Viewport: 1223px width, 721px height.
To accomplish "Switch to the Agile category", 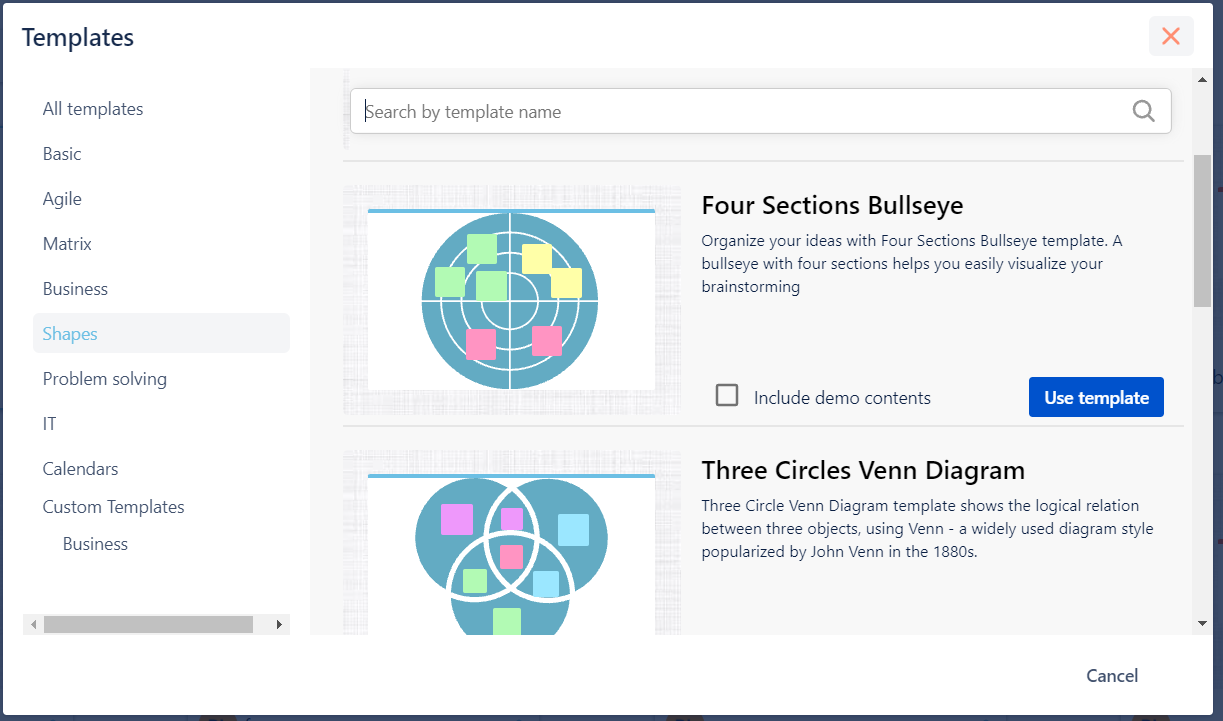I will [x=62, y=199].
